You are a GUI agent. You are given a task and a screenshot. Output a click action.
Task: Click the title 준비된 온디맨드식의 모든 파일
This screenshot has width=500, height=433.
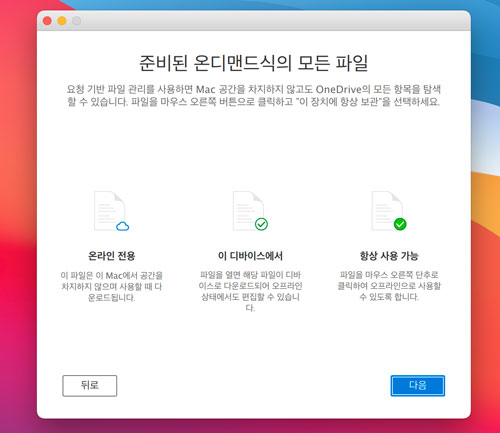click(x=254, y=63)
